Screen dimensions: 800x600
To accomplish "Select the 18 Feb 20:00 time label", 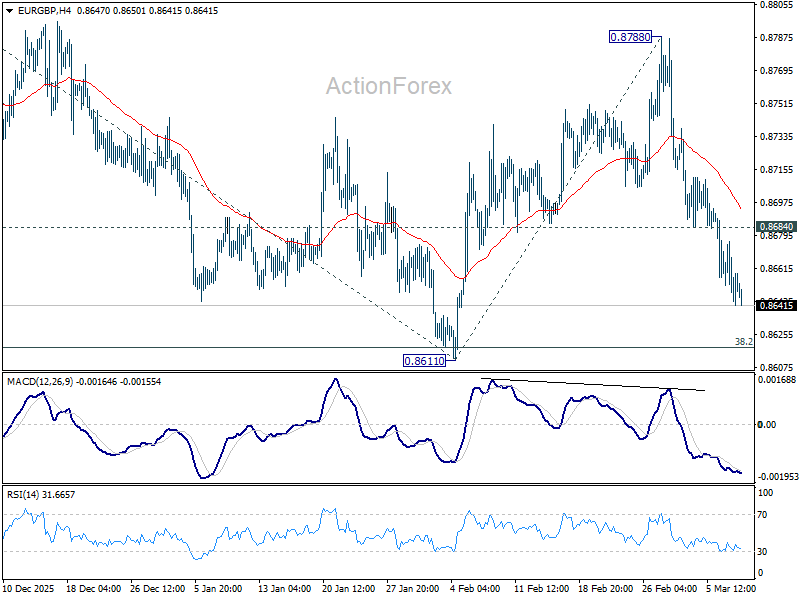I will tap(606, 588).
